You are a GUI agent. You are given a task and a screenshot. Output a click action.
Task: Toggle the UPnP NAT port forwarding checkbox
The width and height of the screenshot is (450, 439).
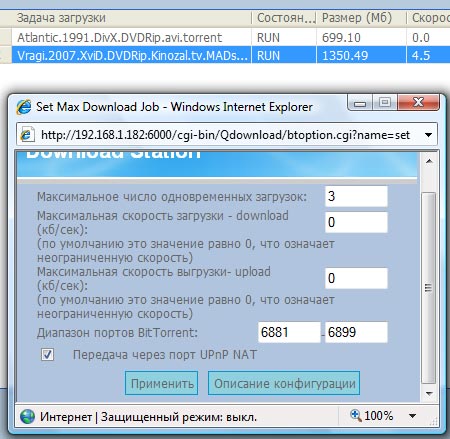click(x=47, y=355)
